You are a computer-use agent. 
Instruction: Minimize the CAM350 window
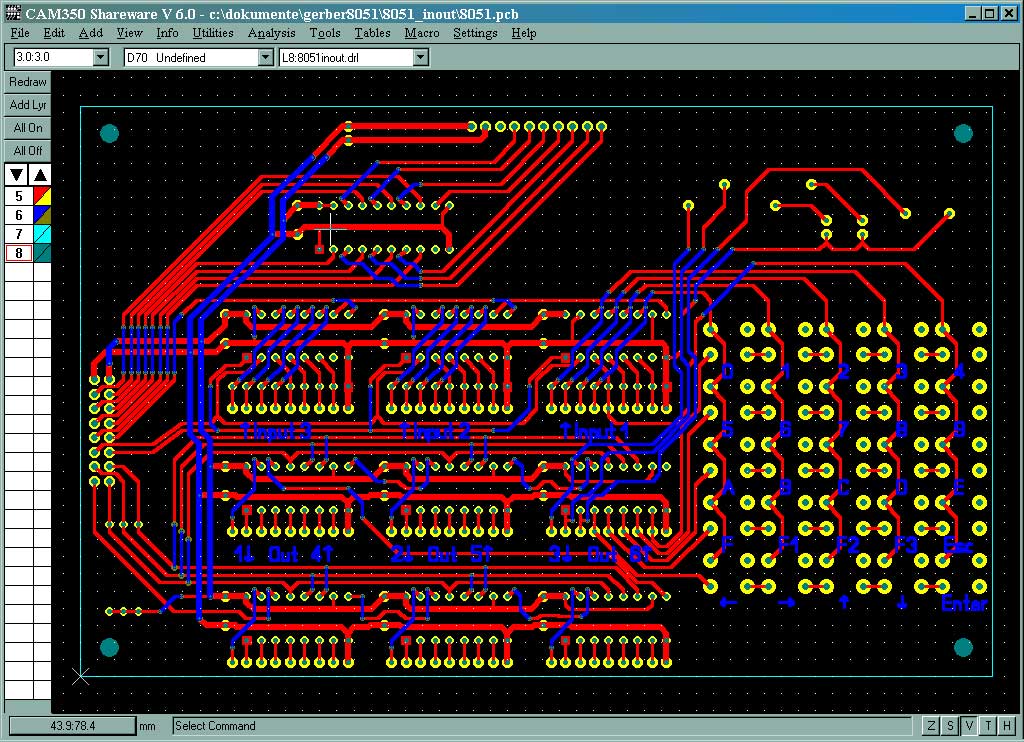(973, 13)
